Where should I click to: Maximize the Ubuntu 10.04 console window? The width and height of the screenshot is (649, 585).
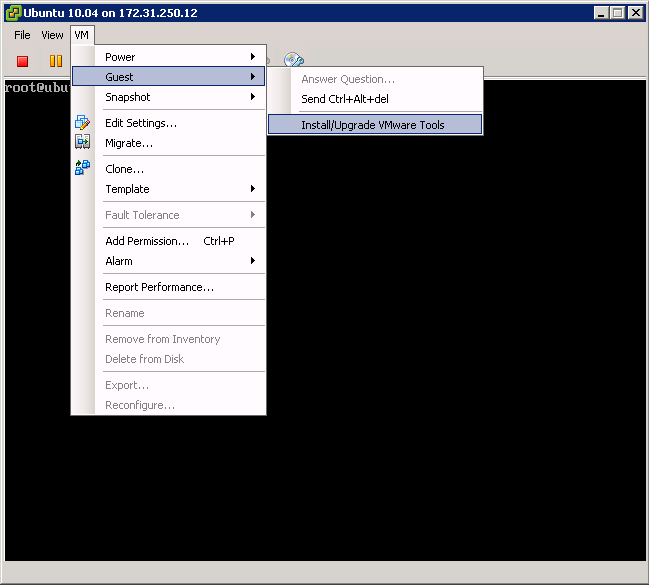tap(618, 13)
